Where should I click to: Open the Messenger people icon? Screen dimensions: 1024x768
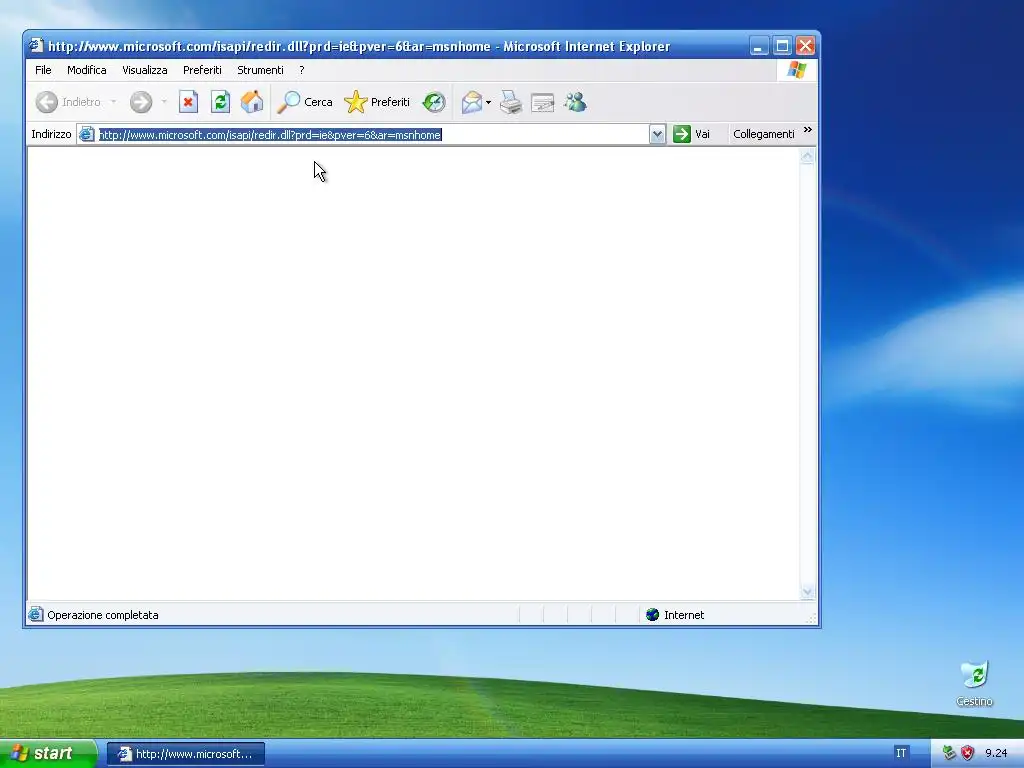575,102
